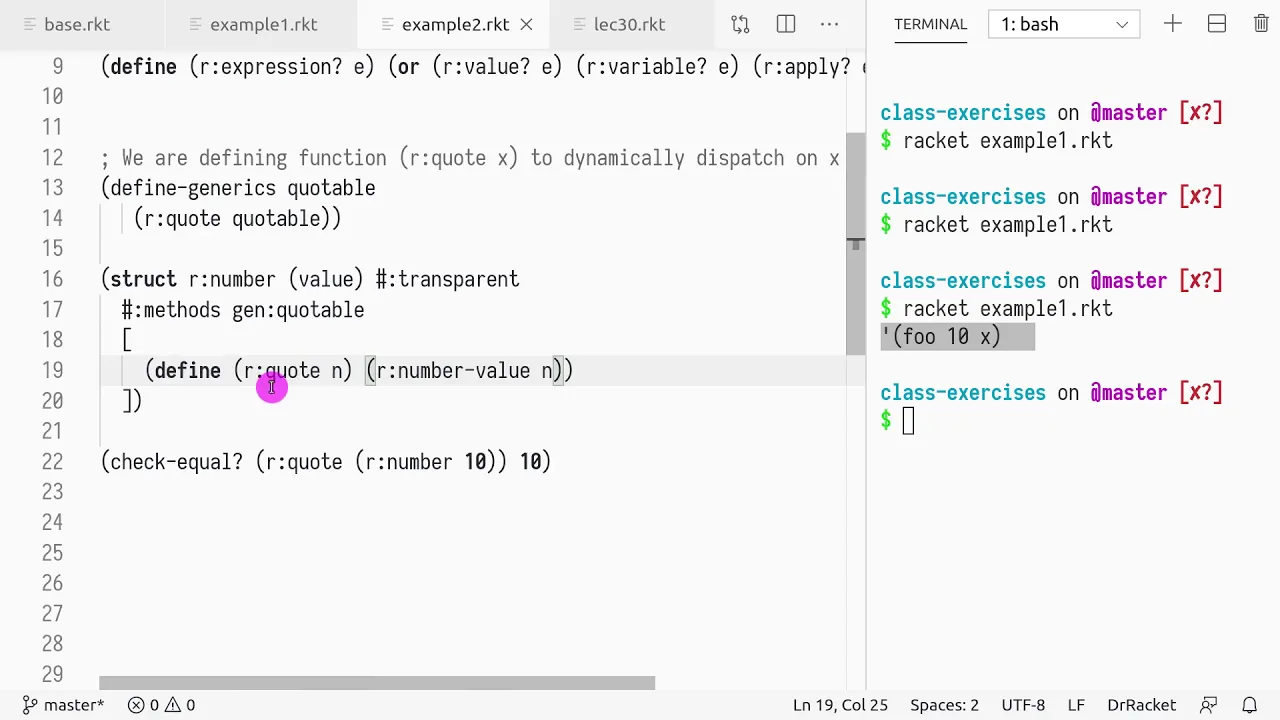Click Ln 19, Col 25 in status bar

pyautogui.click(x=840, y=705)
